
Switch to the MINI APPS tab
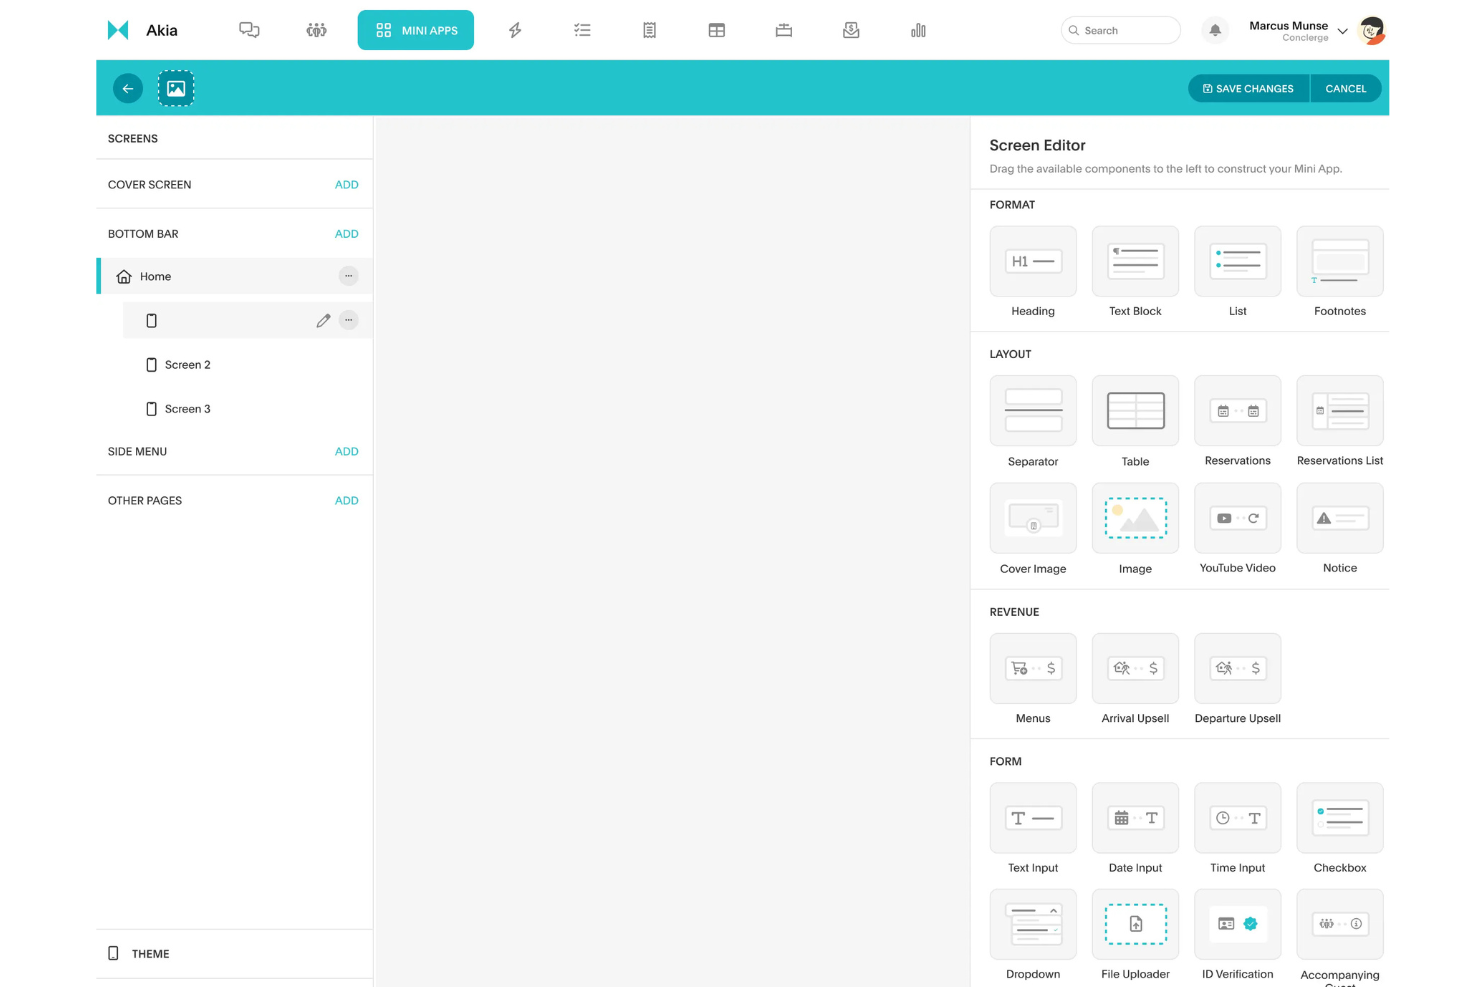415,30
